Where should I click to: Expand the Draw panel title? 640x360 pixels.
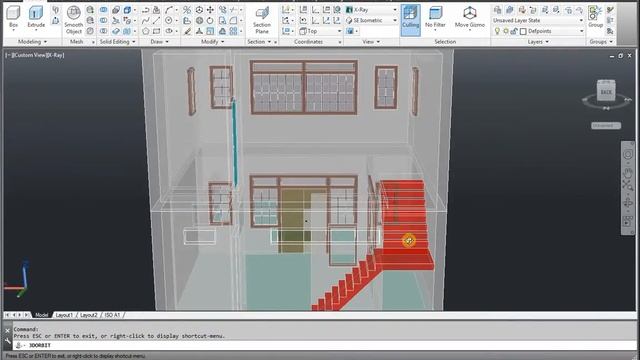pyautogui.click(x=160, y=42)
